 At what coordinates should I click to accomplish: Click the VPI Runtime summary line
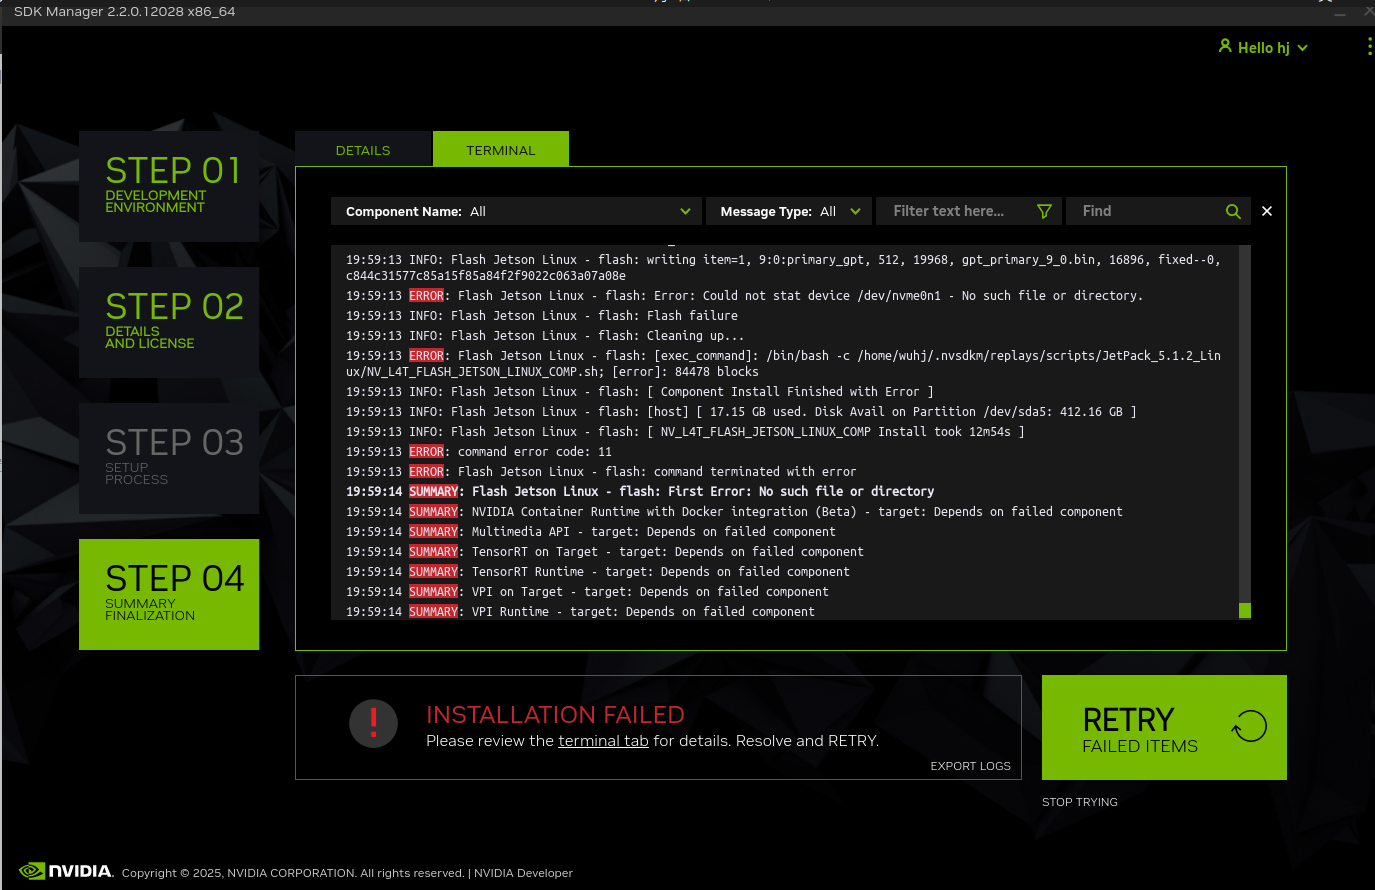580,612
